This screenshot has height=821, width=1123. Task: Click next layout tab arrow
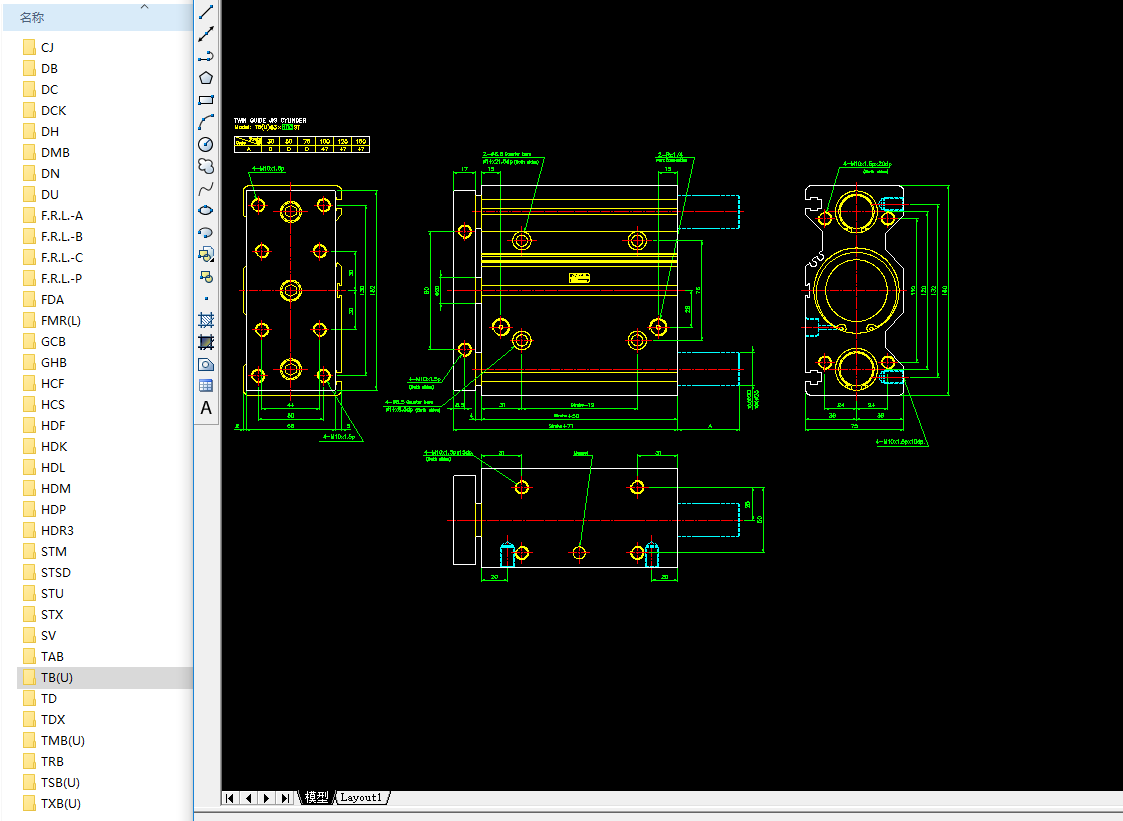[266, 798]
